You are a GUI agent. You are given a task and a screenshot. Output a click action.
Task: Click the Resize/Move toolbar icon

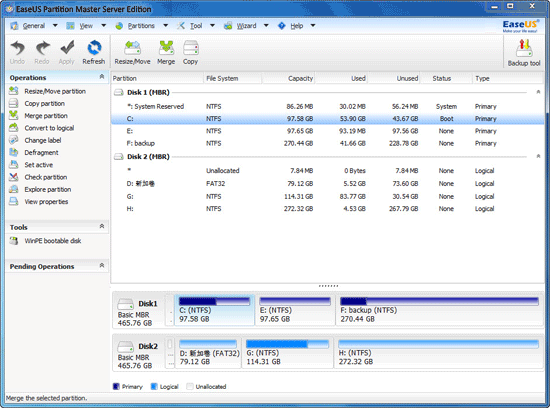coord(132,52)
